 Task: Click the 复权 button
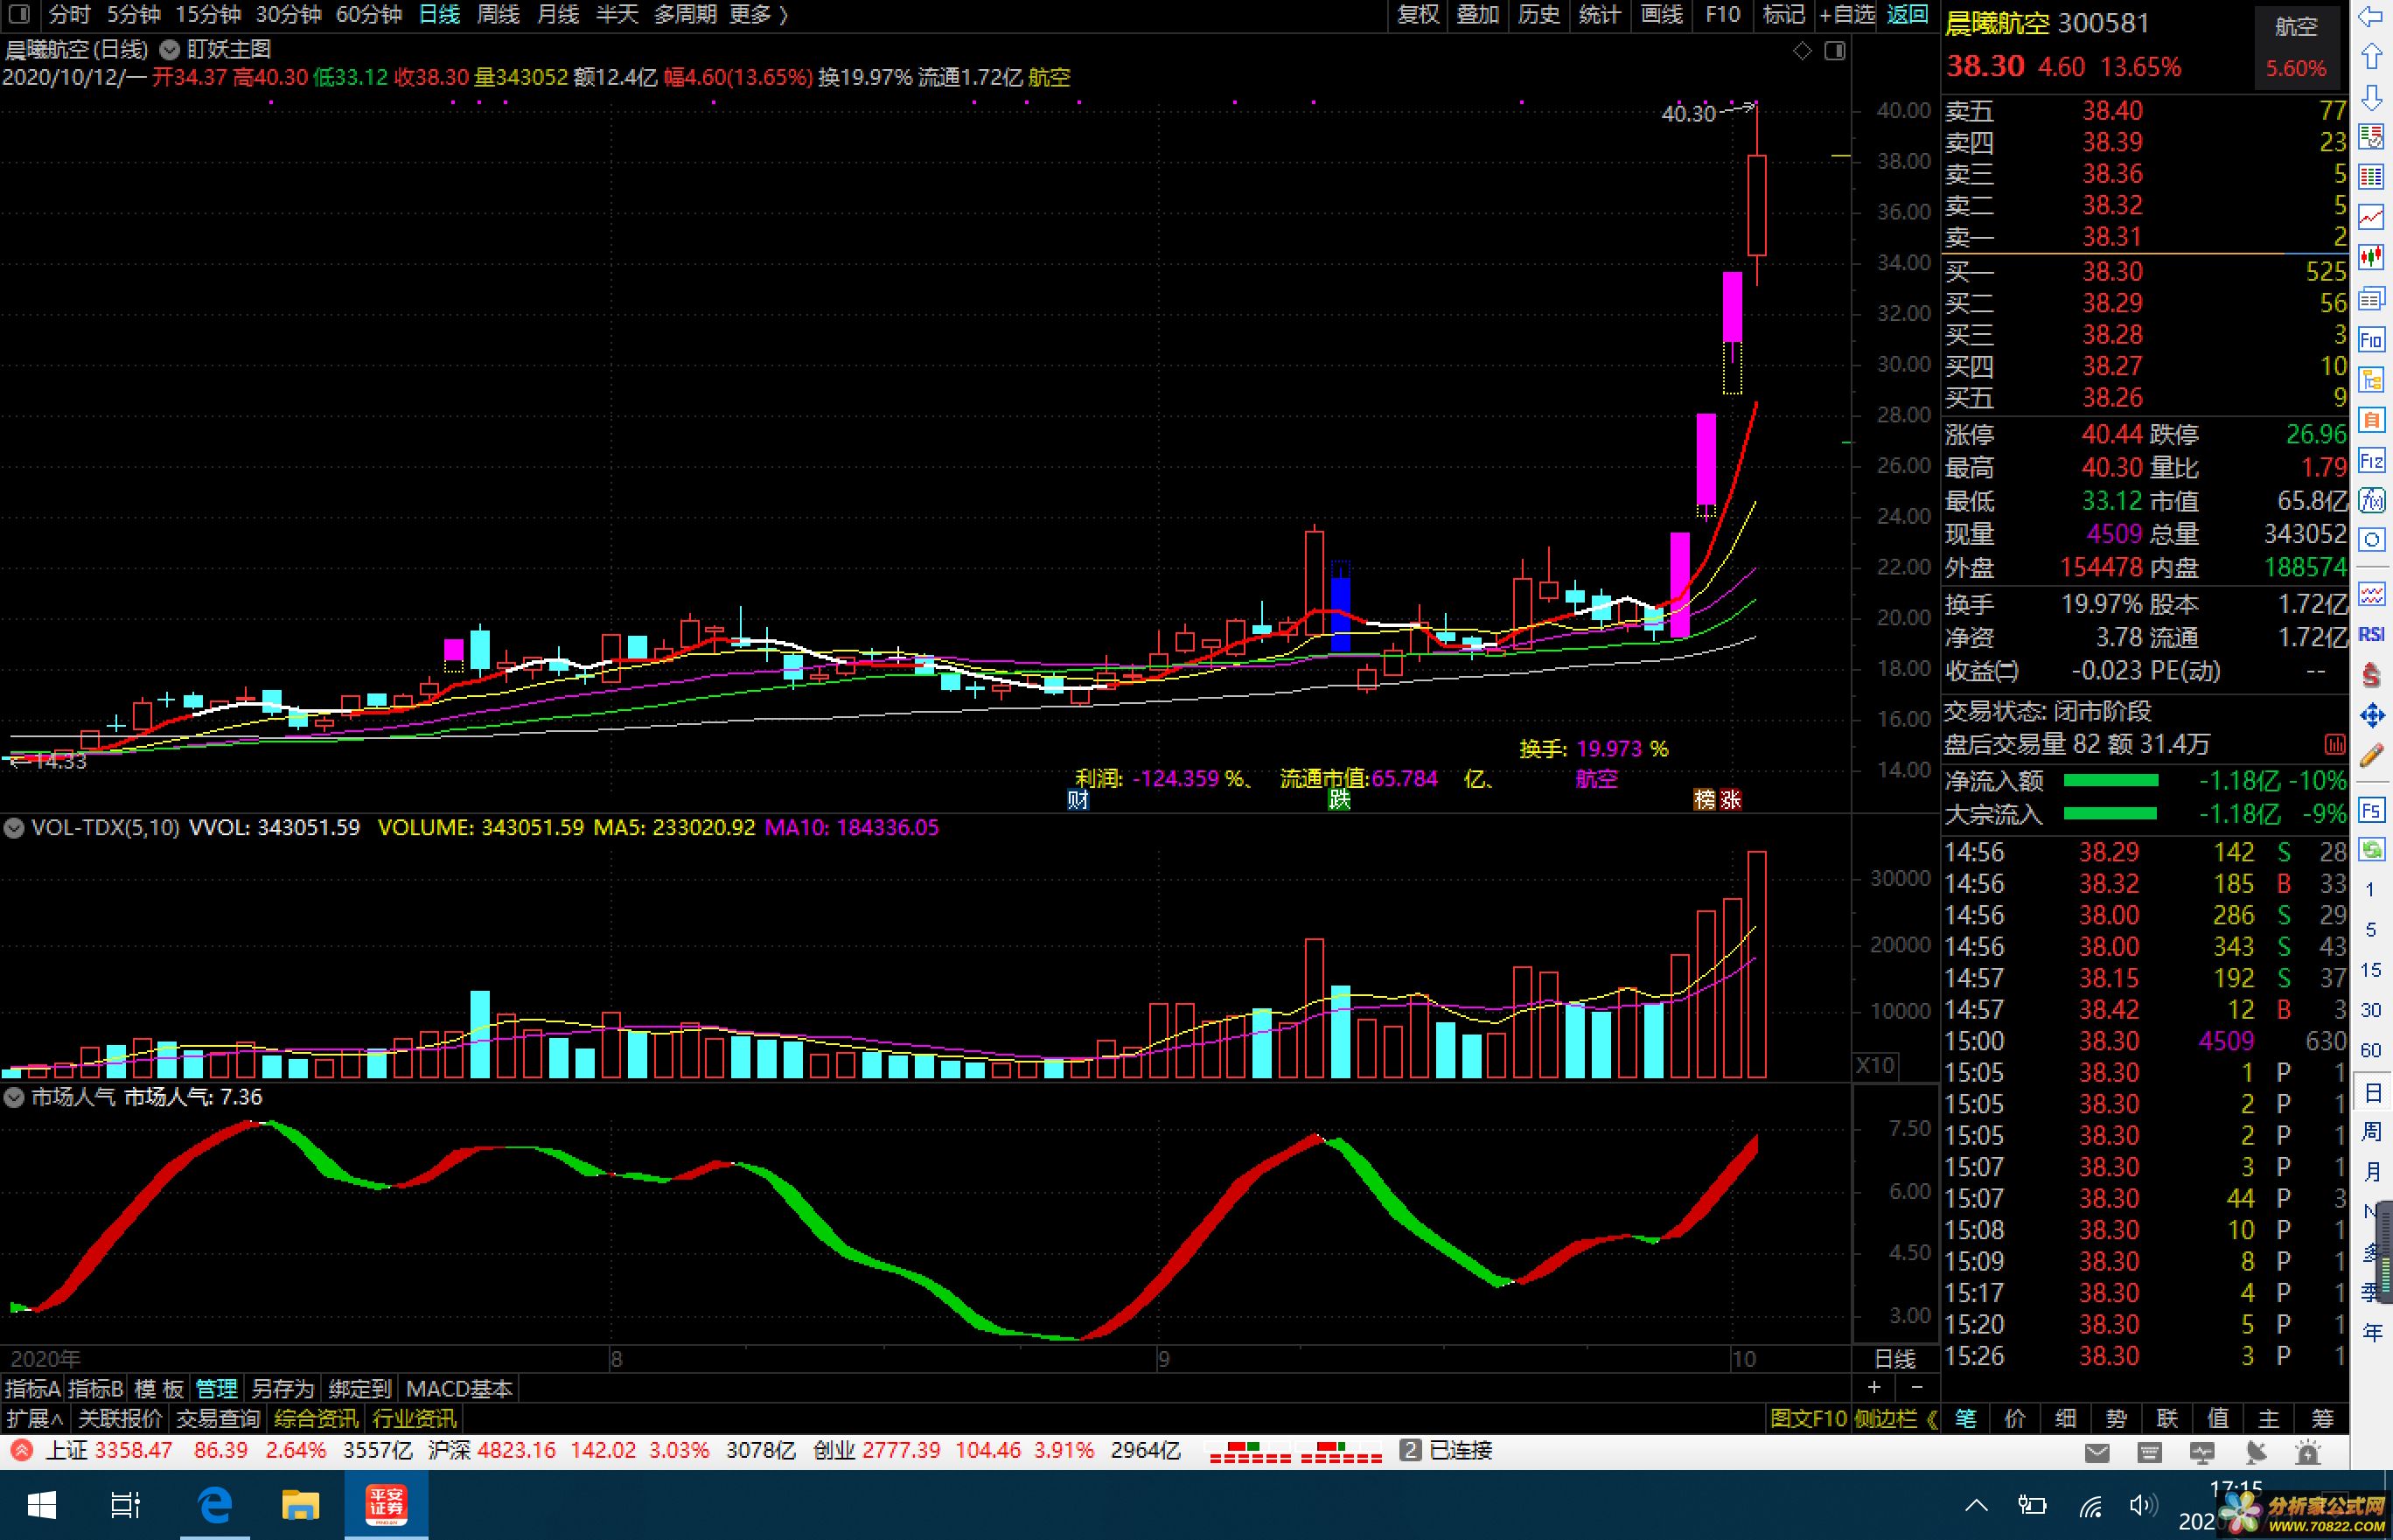(1418, 14)
